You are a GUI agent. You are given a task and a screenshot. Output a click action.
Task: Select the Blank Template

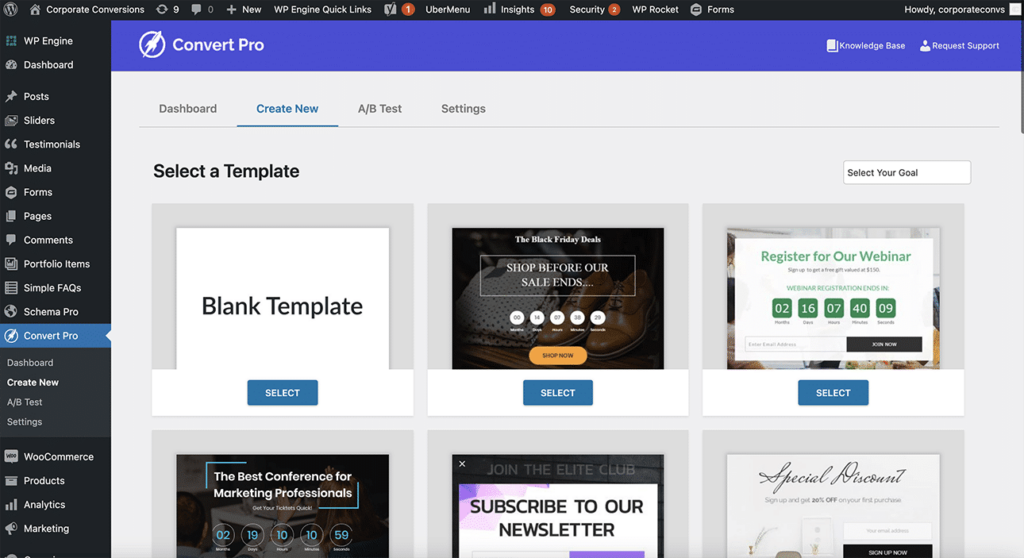click(282, 393)
